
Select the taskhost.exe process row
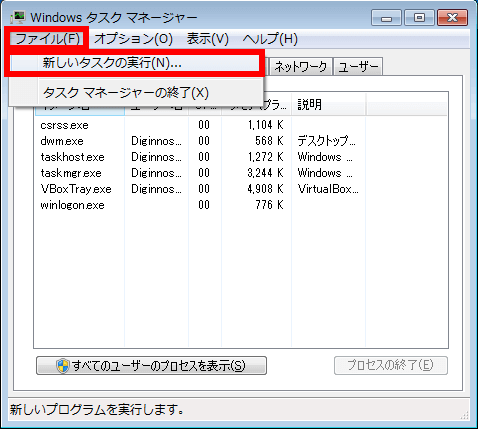point(241,157)
